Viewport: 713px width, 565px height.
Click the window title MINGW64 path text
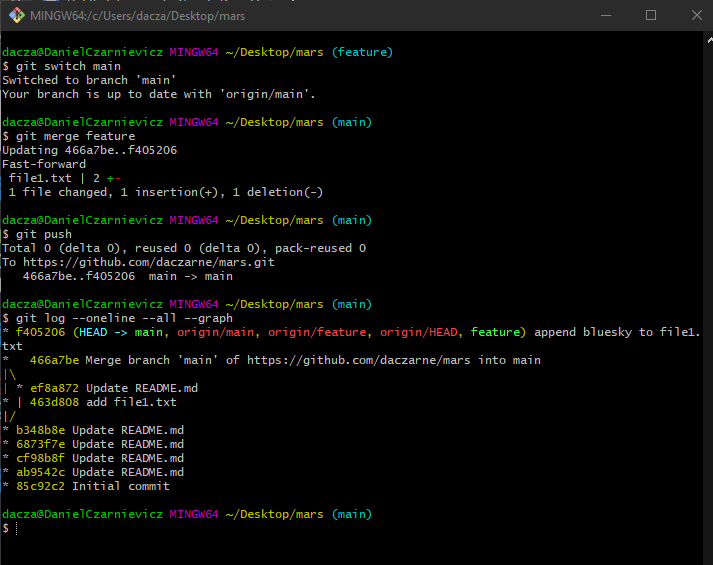[130, 15]
